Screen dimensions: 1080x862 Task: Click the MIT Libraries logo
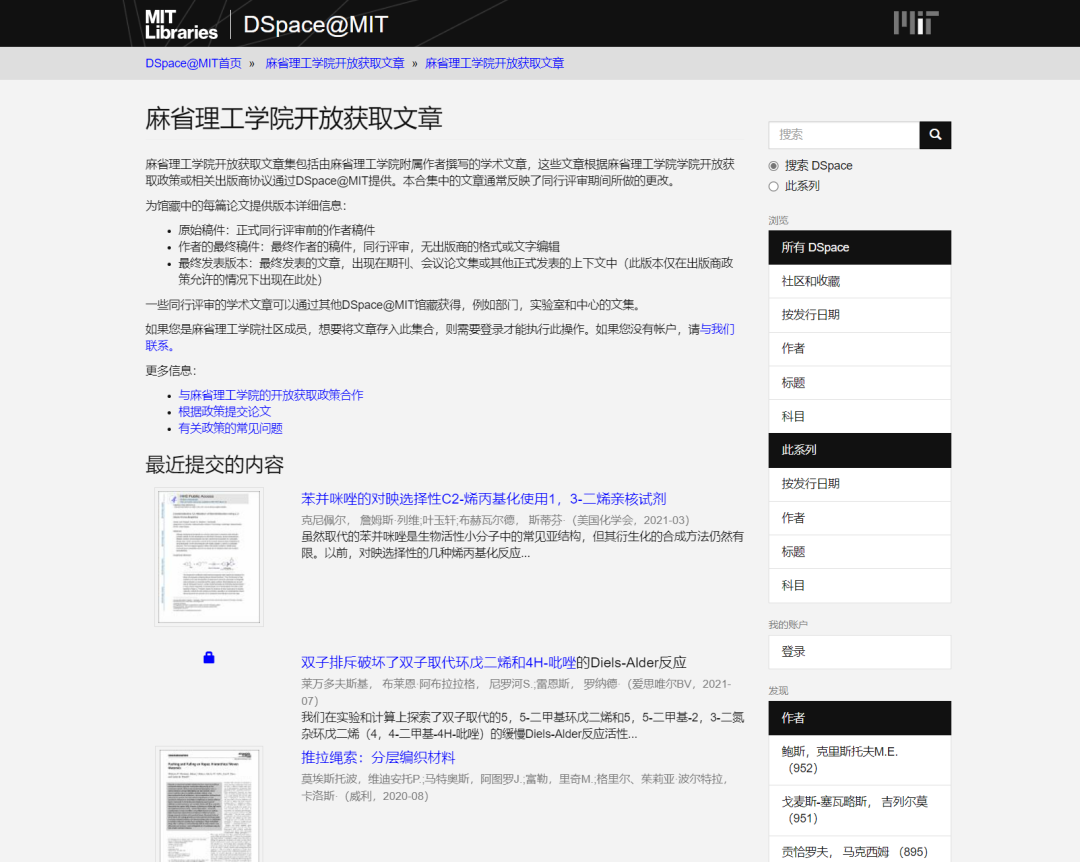[180, 22]
